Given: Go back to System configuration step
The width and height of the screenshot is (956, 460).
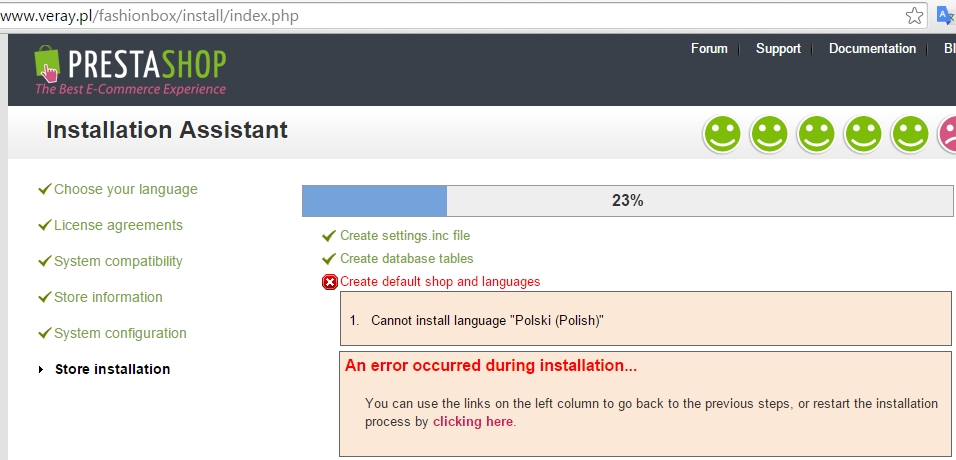Looking at the screenshot, I should click(x=120, y=333).
